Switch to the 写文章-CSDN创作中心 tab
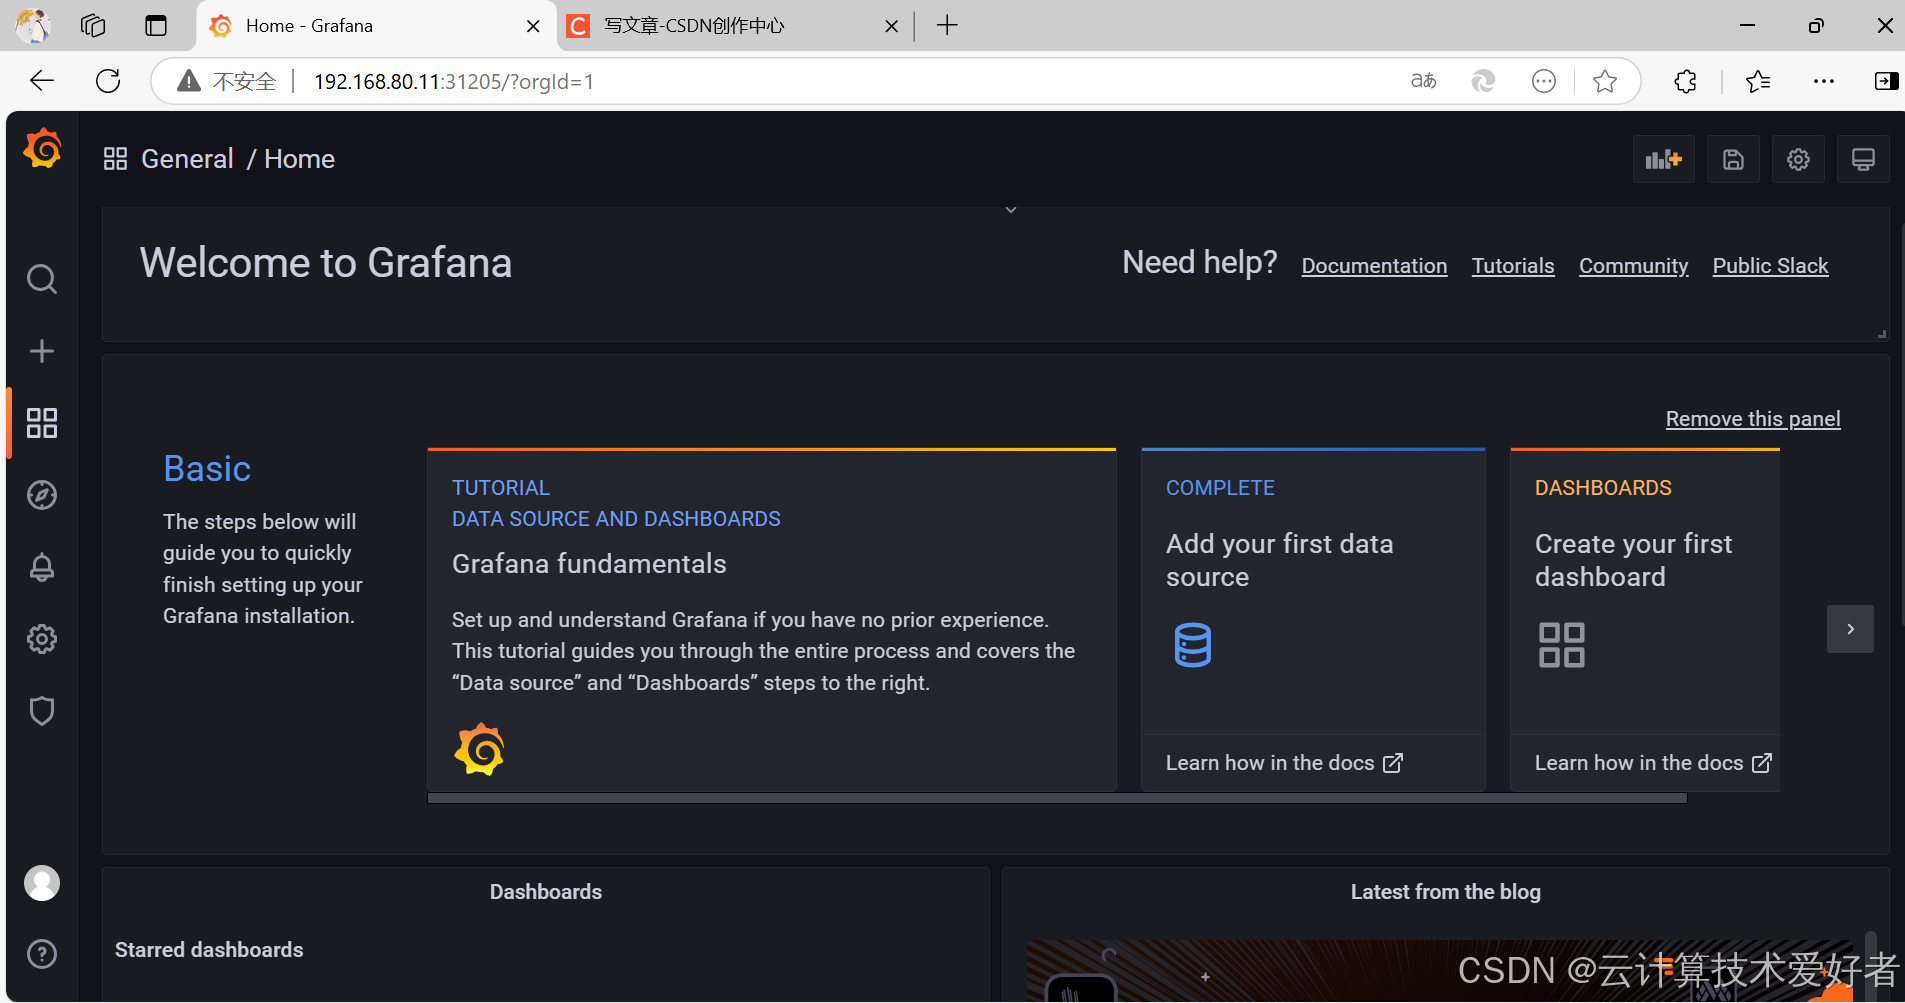Image resolution: width=1905 pixels, height=1003 pixels. [734, 26]
